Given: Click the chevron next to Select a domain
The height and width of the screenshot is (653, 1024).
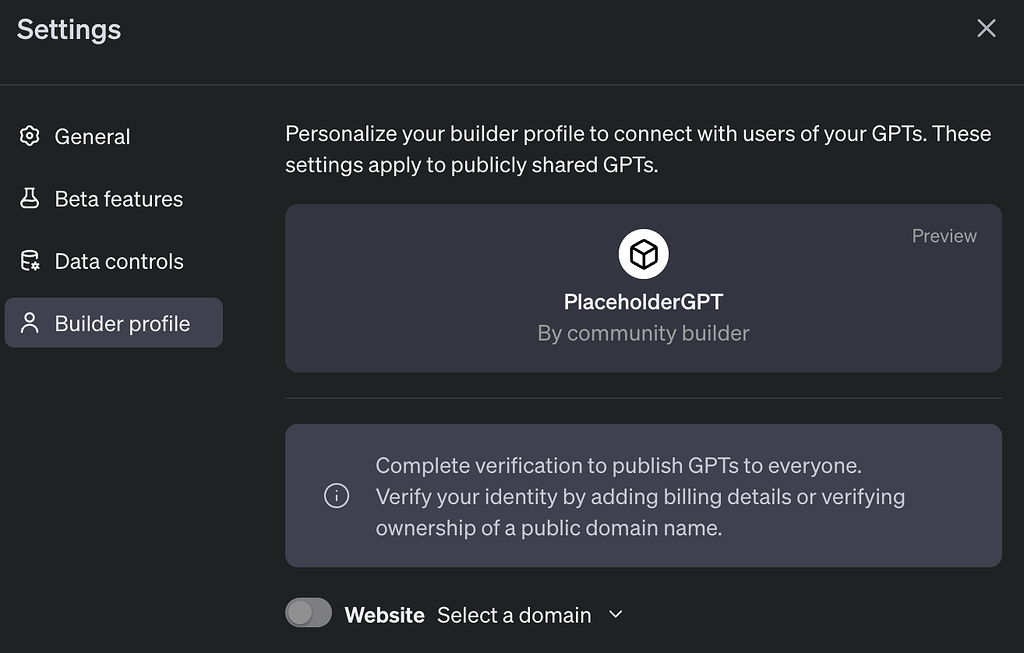Looking at the screenshot, I should (616, 615).
